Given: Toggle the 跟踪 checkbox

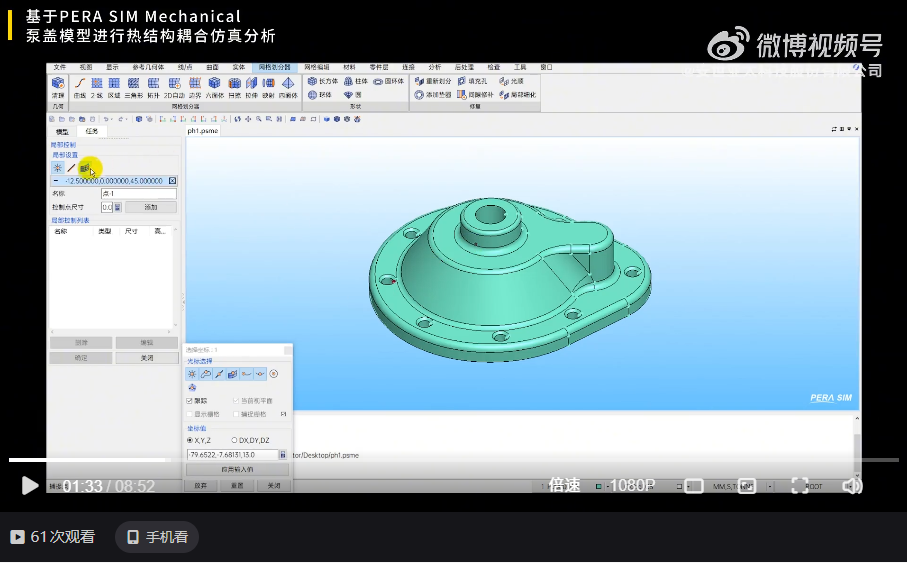Looking at the screenshot, I should [x=189, y=400].
